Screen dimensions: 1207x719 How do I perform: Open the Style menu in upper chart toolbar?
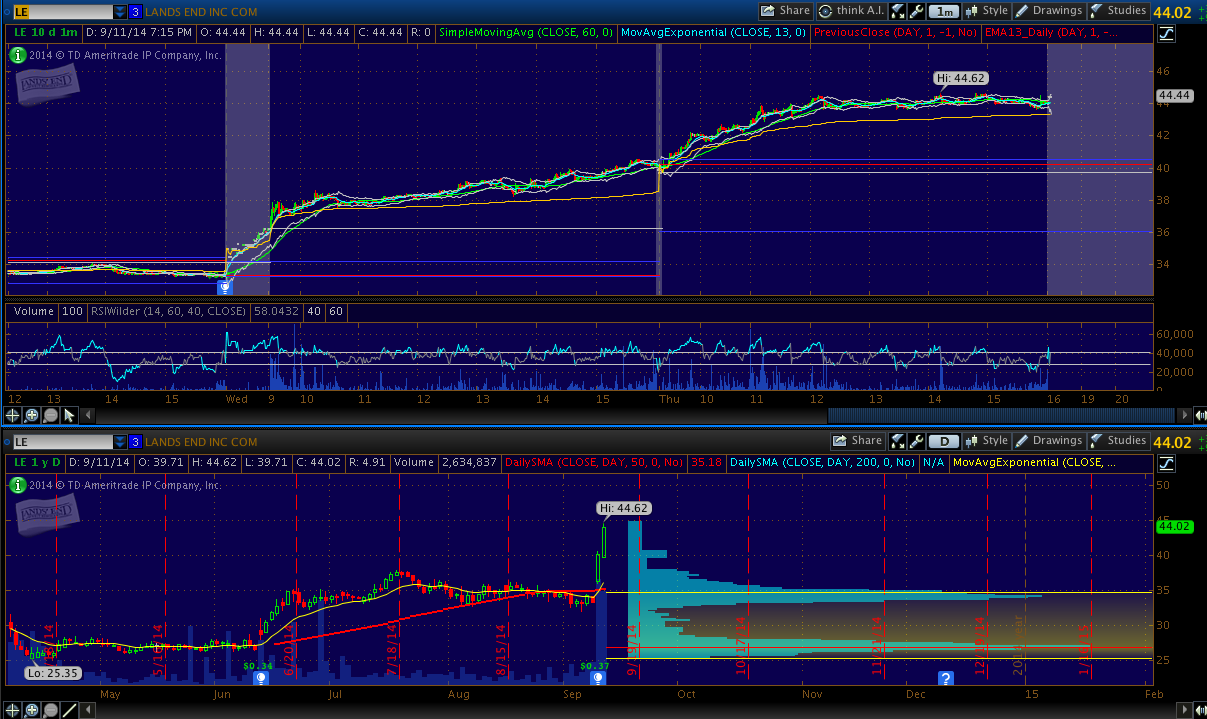pos(987,11)
